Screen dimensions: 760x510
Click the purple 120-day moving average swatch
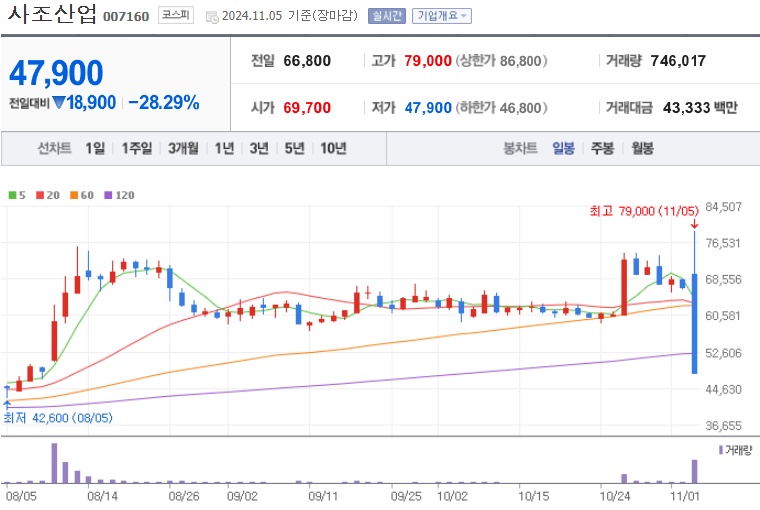[108, 195]
